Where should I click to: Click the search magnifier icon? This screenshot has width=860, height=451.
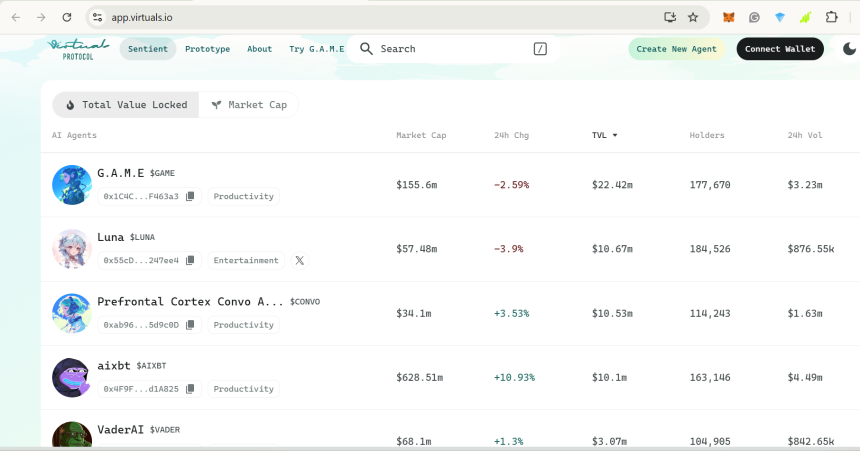(366, 49)
